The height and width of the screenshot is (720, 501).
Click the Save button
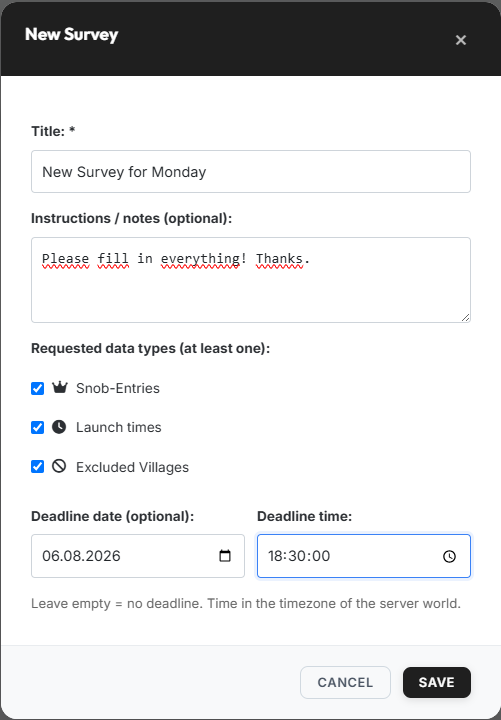click(x=437, y=682)
